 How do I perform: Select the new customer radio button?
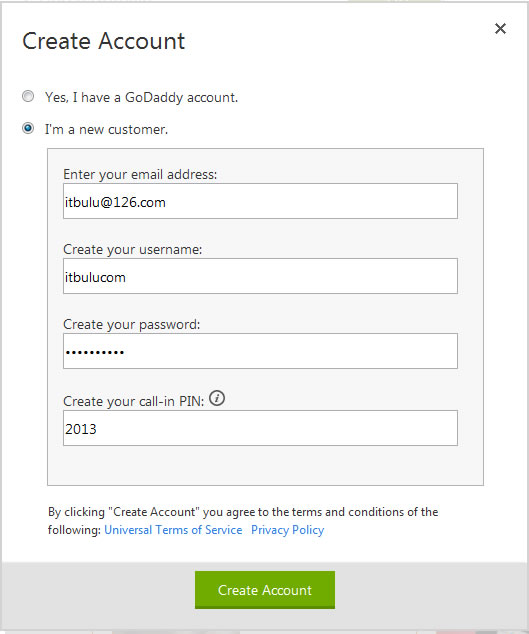[28, 129]
